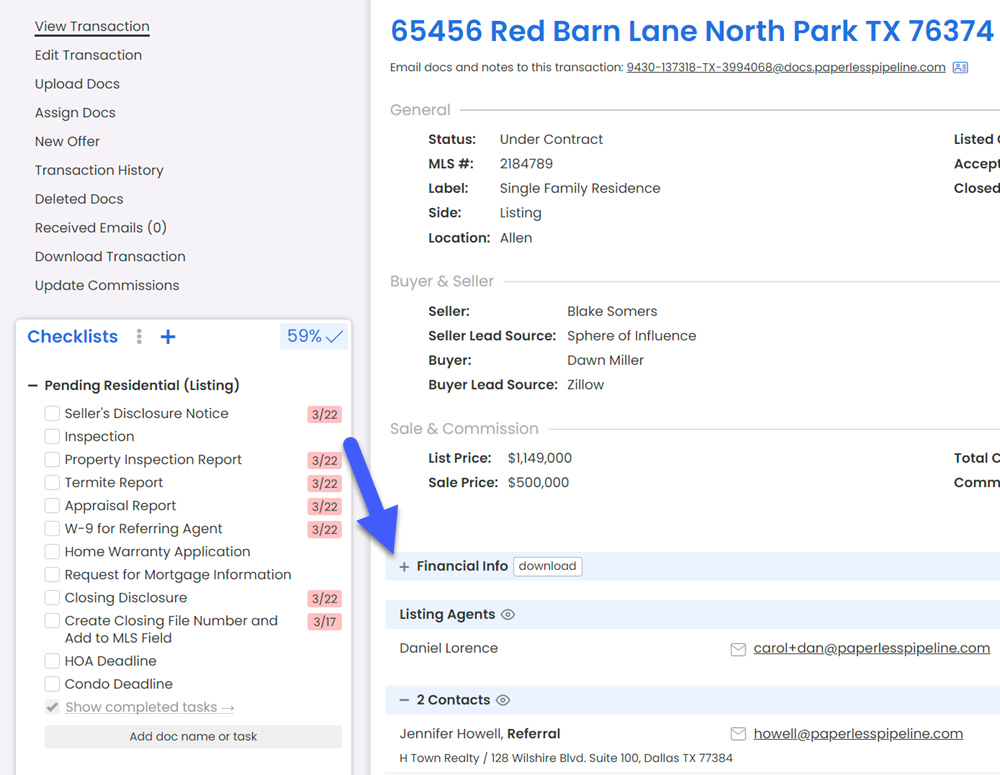
Task: Check Home Warranty Application box
Action: tap(52, 552)
